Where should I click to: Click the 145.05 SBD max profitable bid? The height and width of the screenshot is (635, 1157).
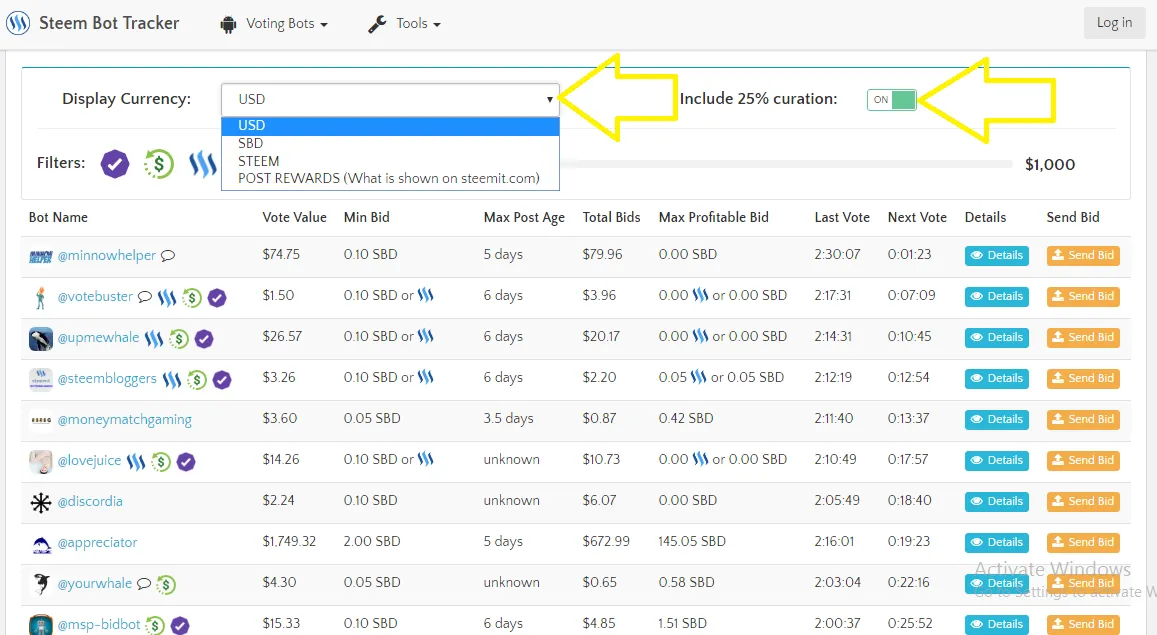click(692, 541)
